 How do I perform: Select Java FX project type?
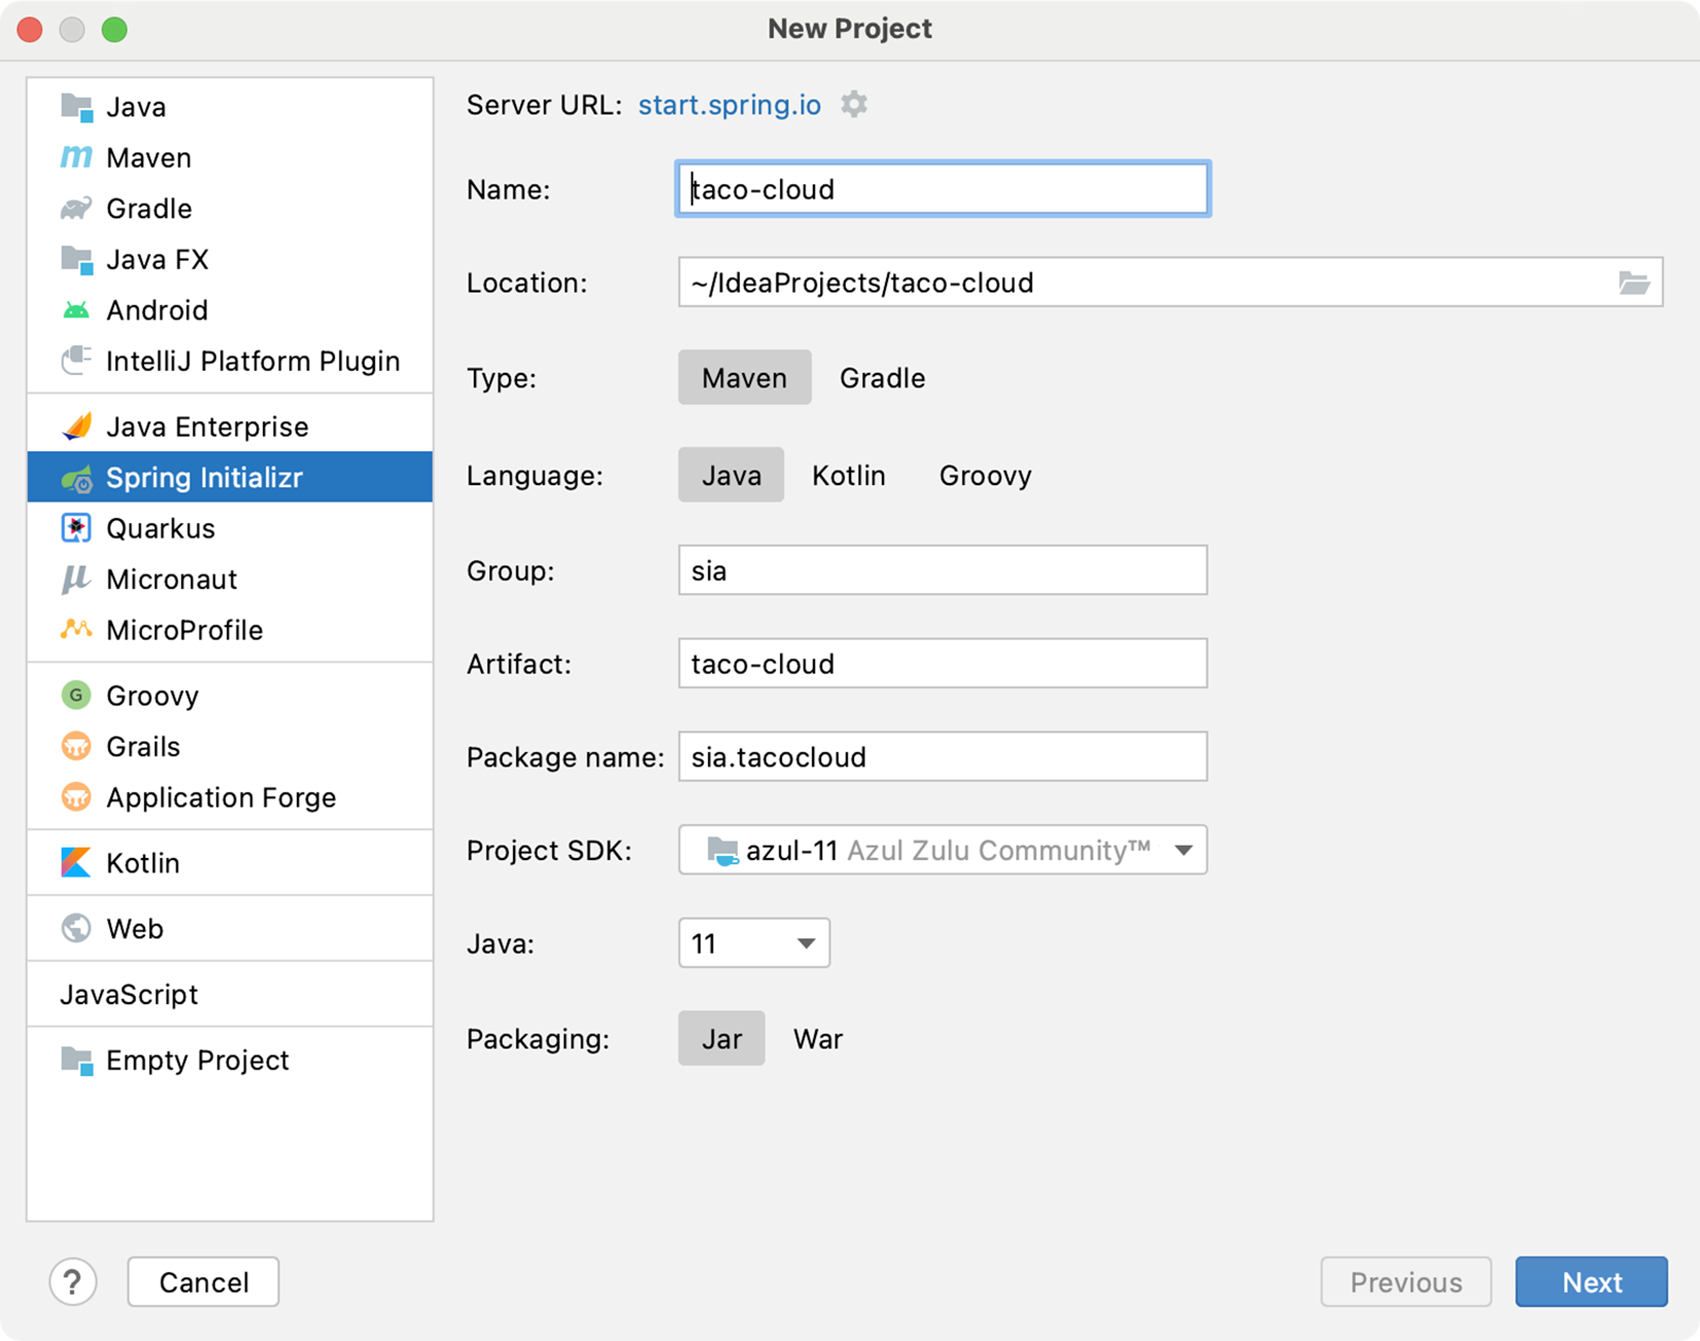click(x=230, y=260)
